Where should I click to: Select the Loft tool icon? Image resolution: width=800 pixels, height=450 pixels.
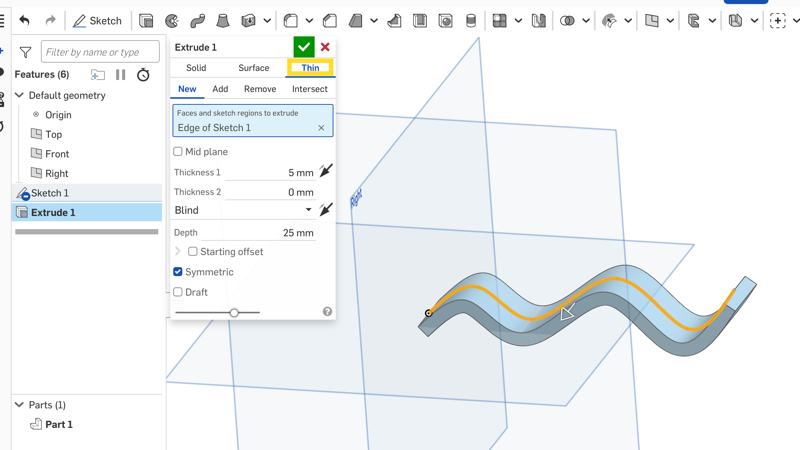pos(222,21)
